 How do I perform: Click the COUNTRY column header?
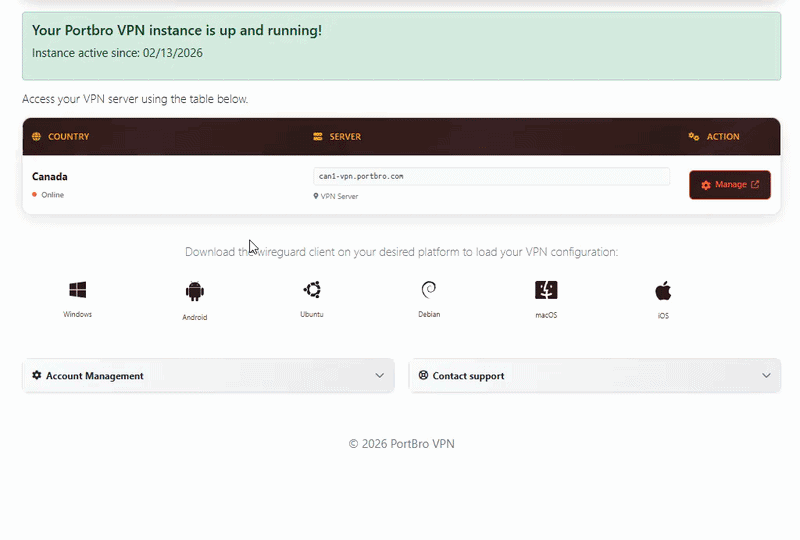coord(68,137)
